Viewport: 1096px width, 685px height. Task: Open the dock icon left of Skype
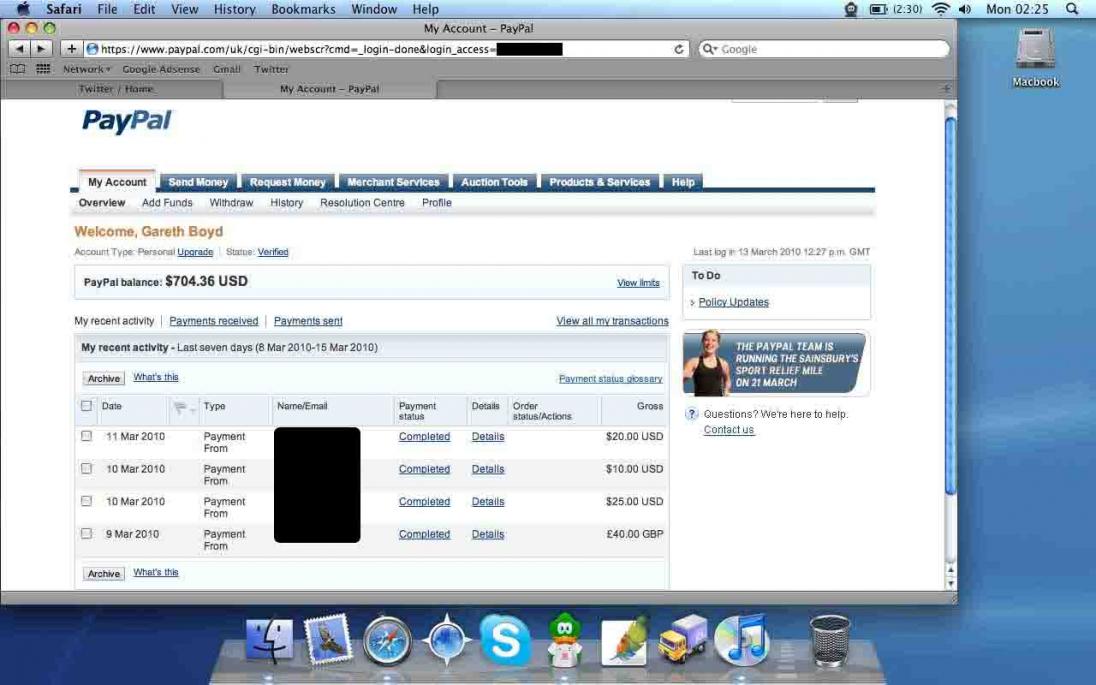click(447, 639)
